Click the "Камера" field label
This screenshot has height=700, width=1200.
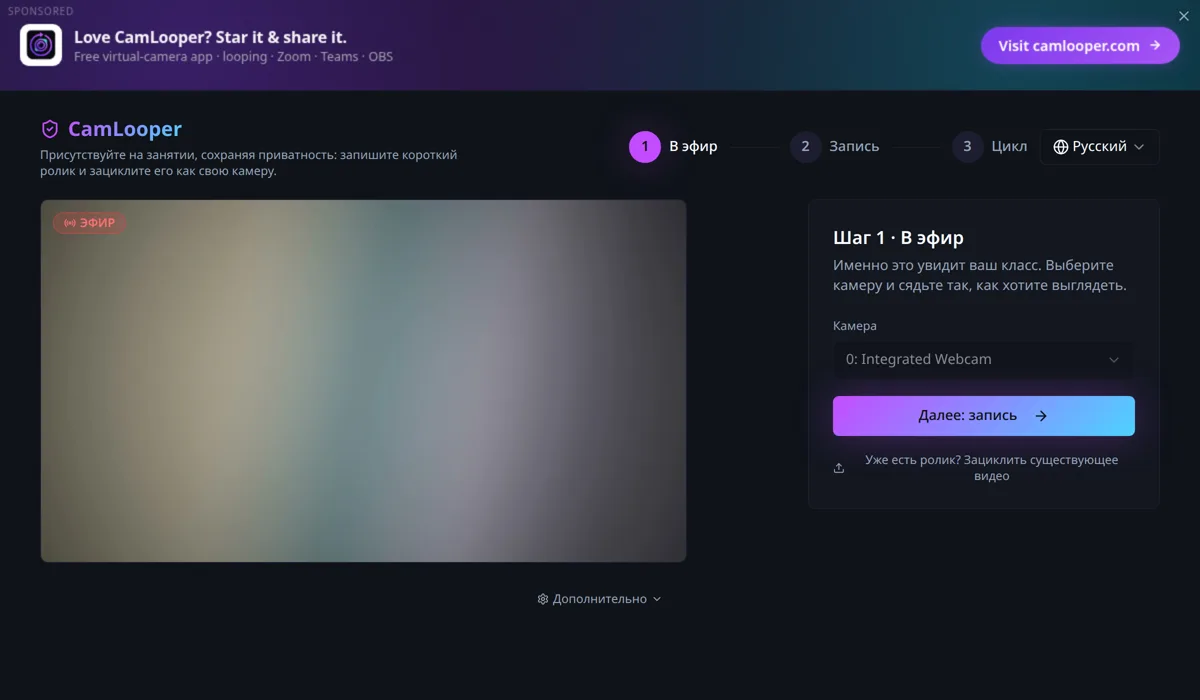click(x=855, y=326)
